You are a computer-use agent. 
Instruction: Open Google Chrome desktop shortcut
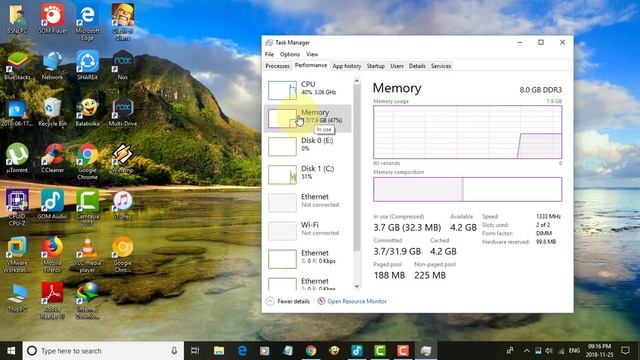[87, 162]
